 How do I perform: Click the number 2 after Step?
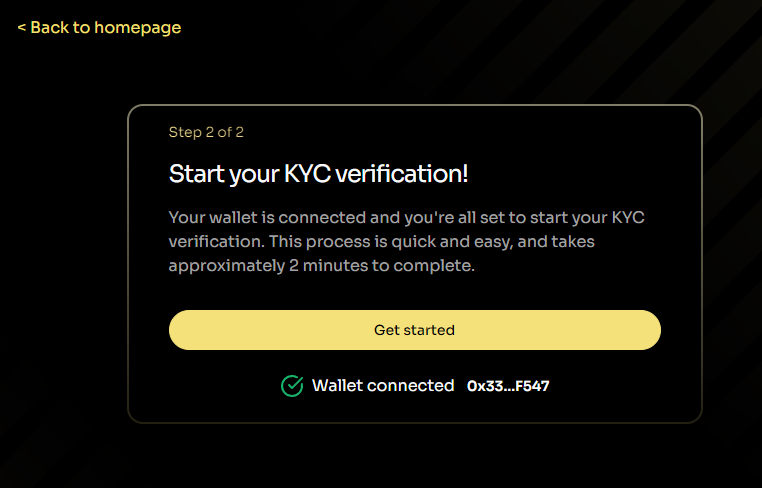click(206, 132)
